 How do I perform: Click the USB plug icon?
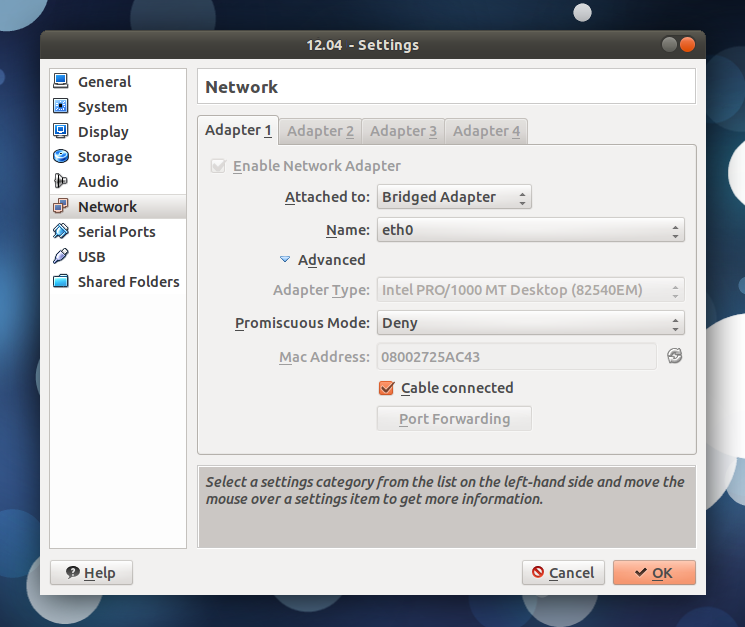coord(61,256)
